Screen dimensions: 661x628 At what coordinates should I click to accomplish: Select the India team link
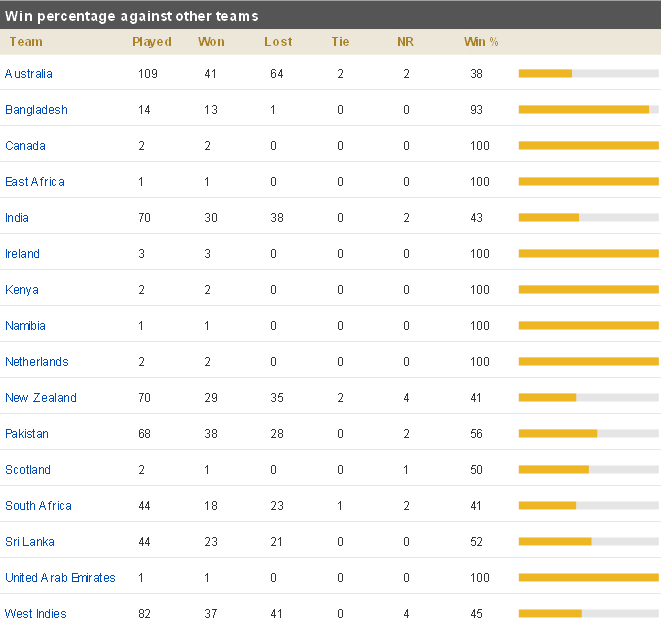coord(17,217)
